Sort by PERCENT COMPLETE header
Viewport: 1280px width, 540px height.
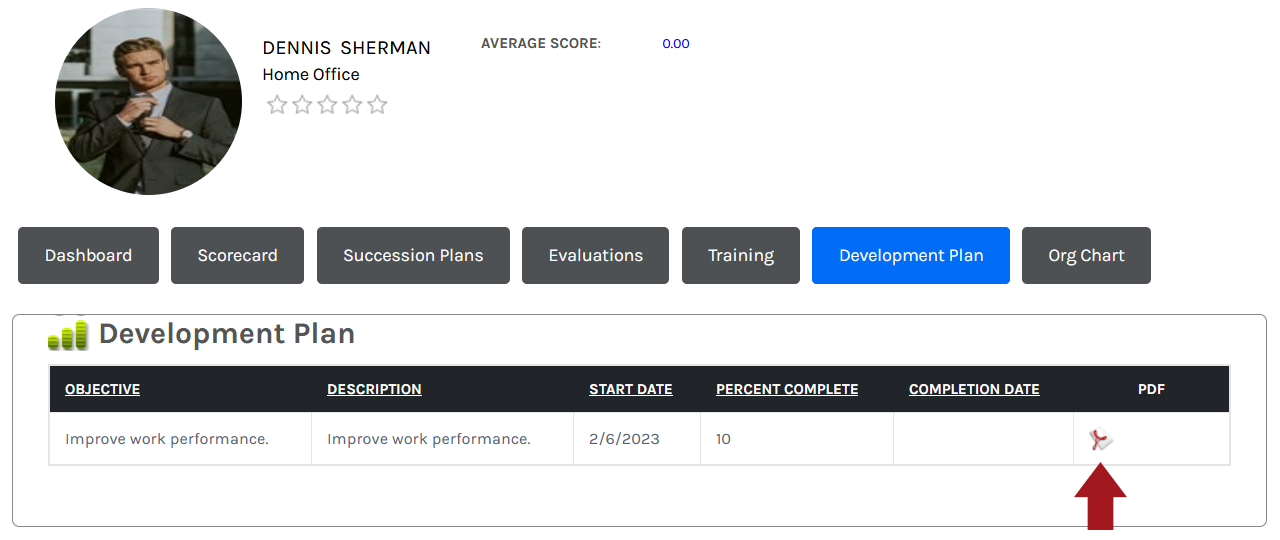click(x=787, y=389)
